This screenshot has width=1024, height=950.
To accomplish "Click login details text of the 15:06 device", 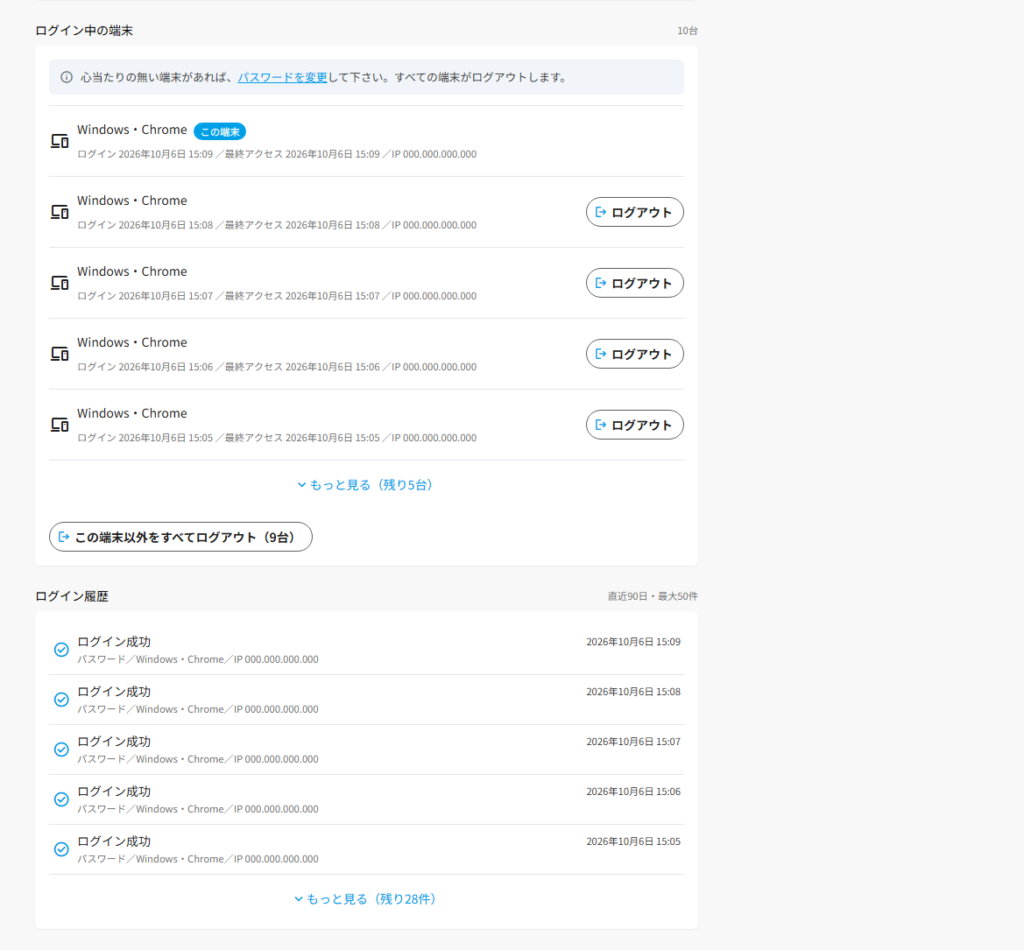I will (x=277, y=367).
